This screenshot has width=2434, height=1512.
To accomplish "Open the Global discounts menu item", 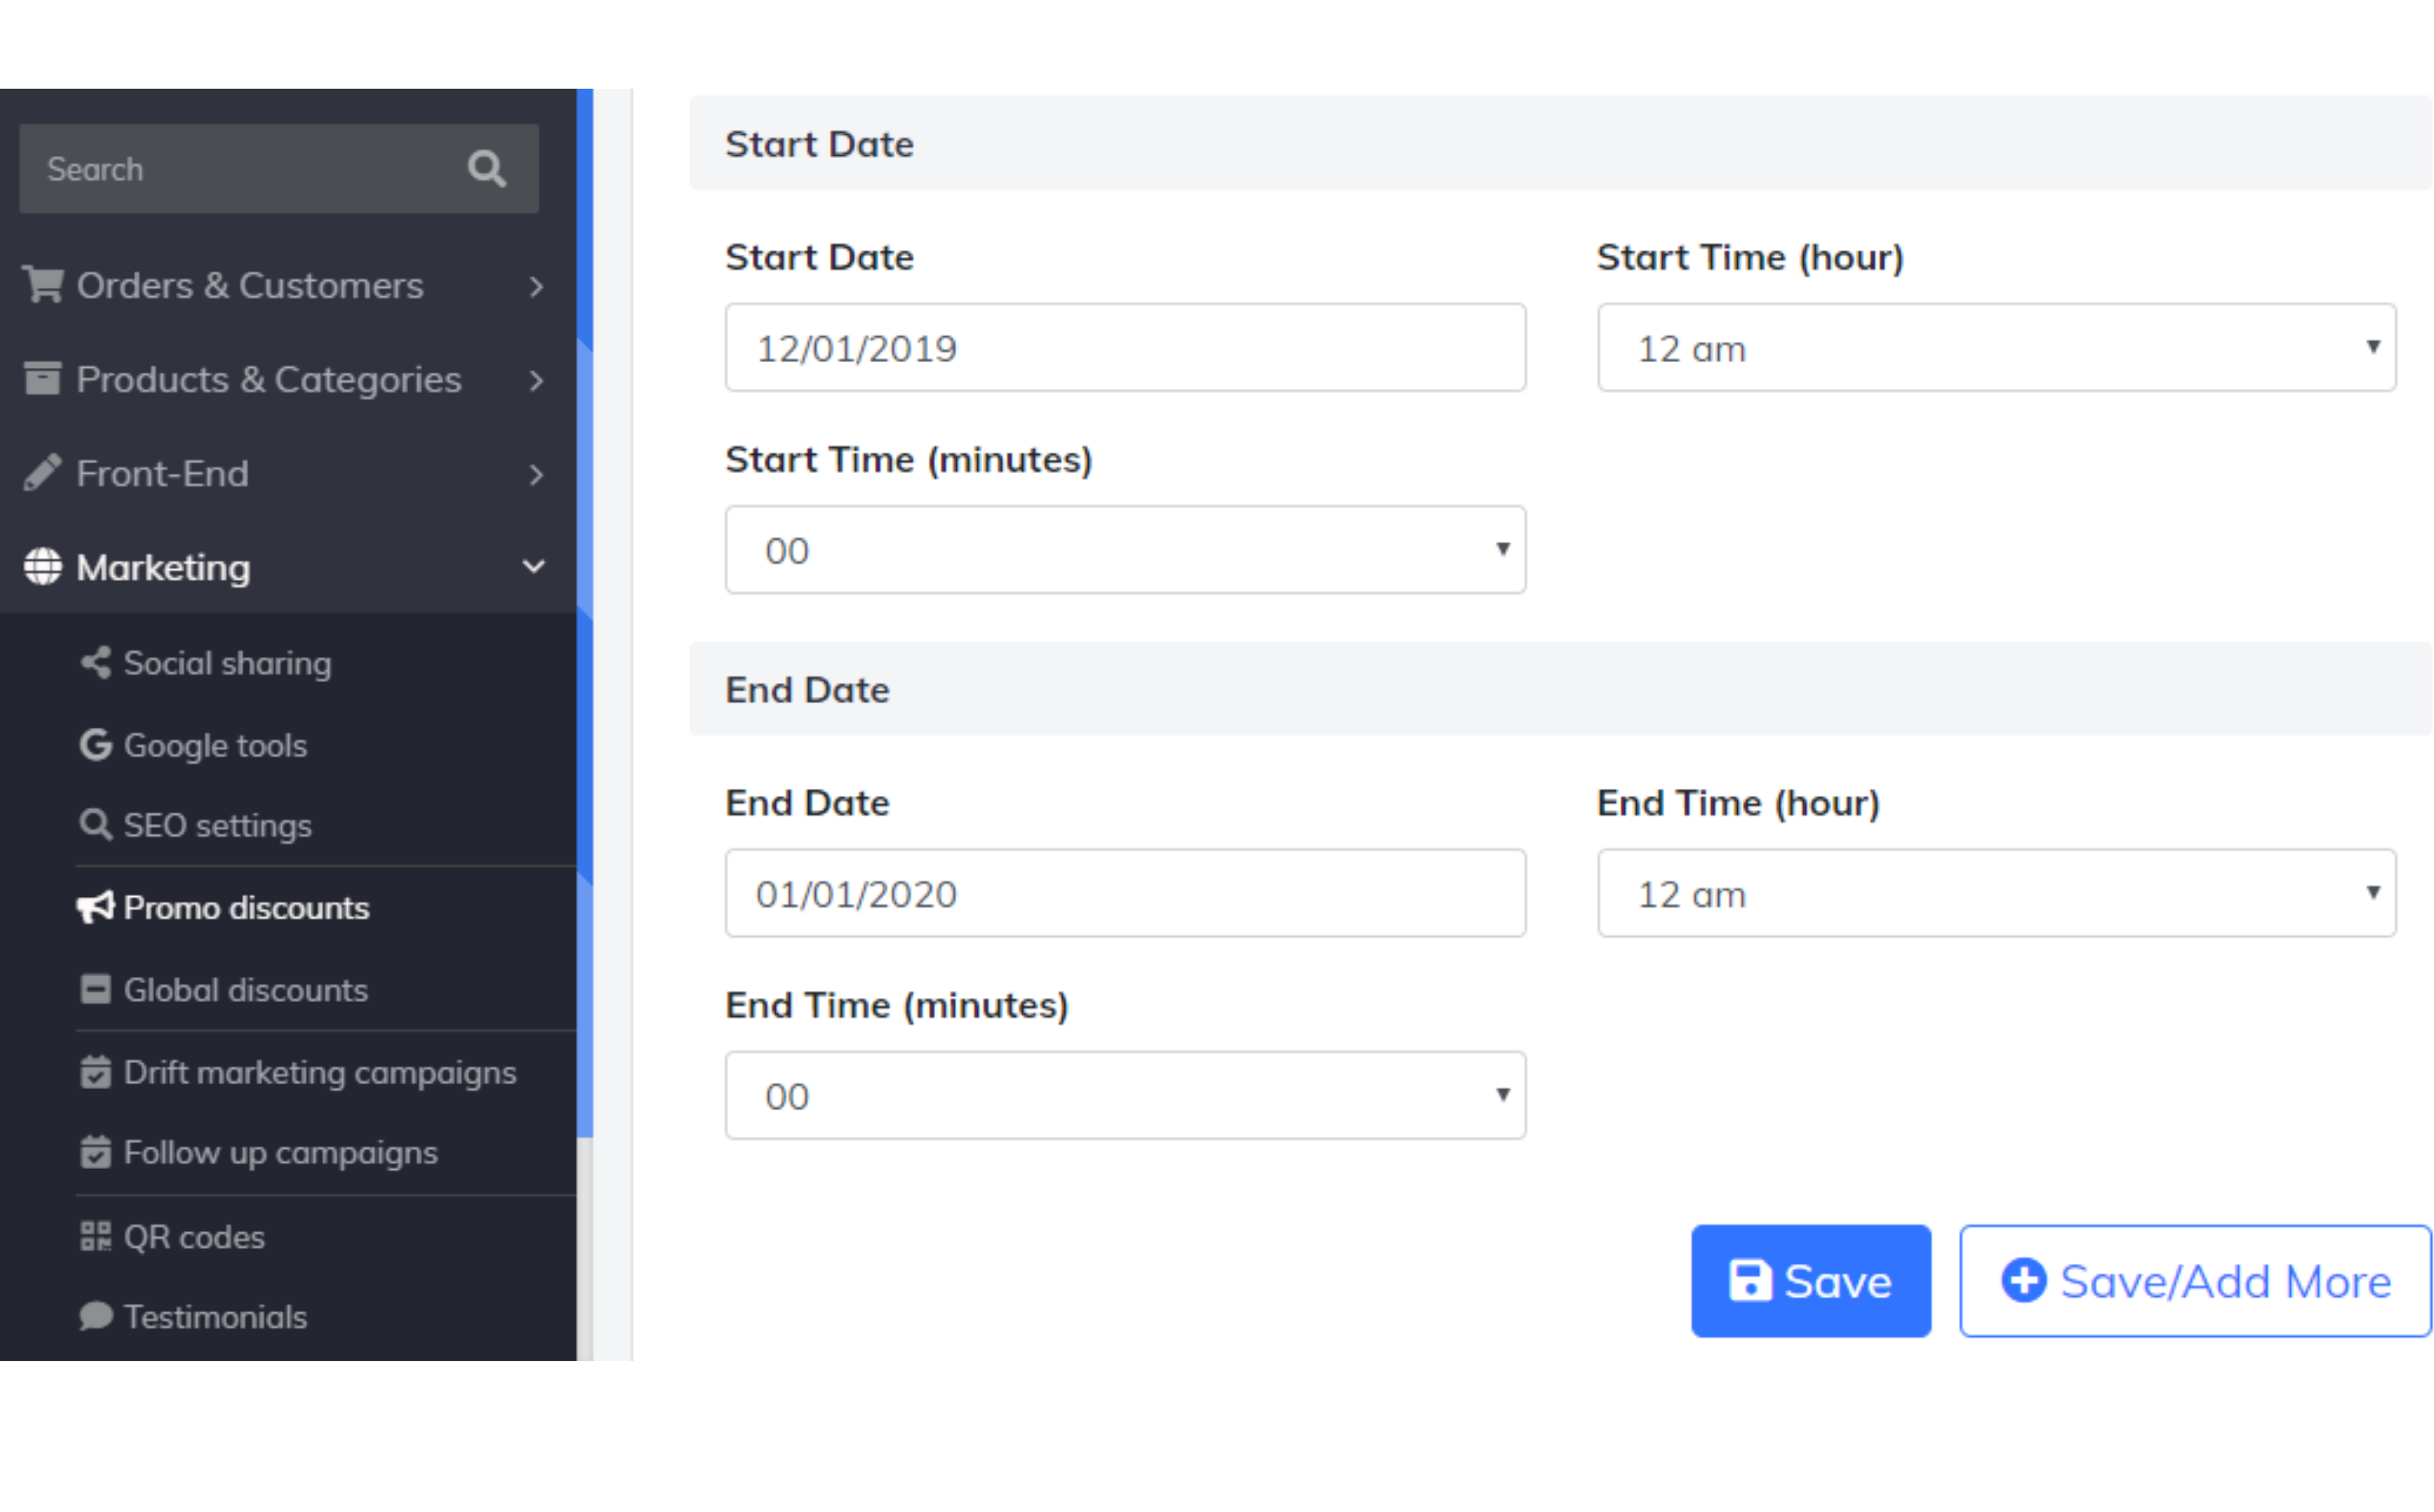I will pos(245,990).
